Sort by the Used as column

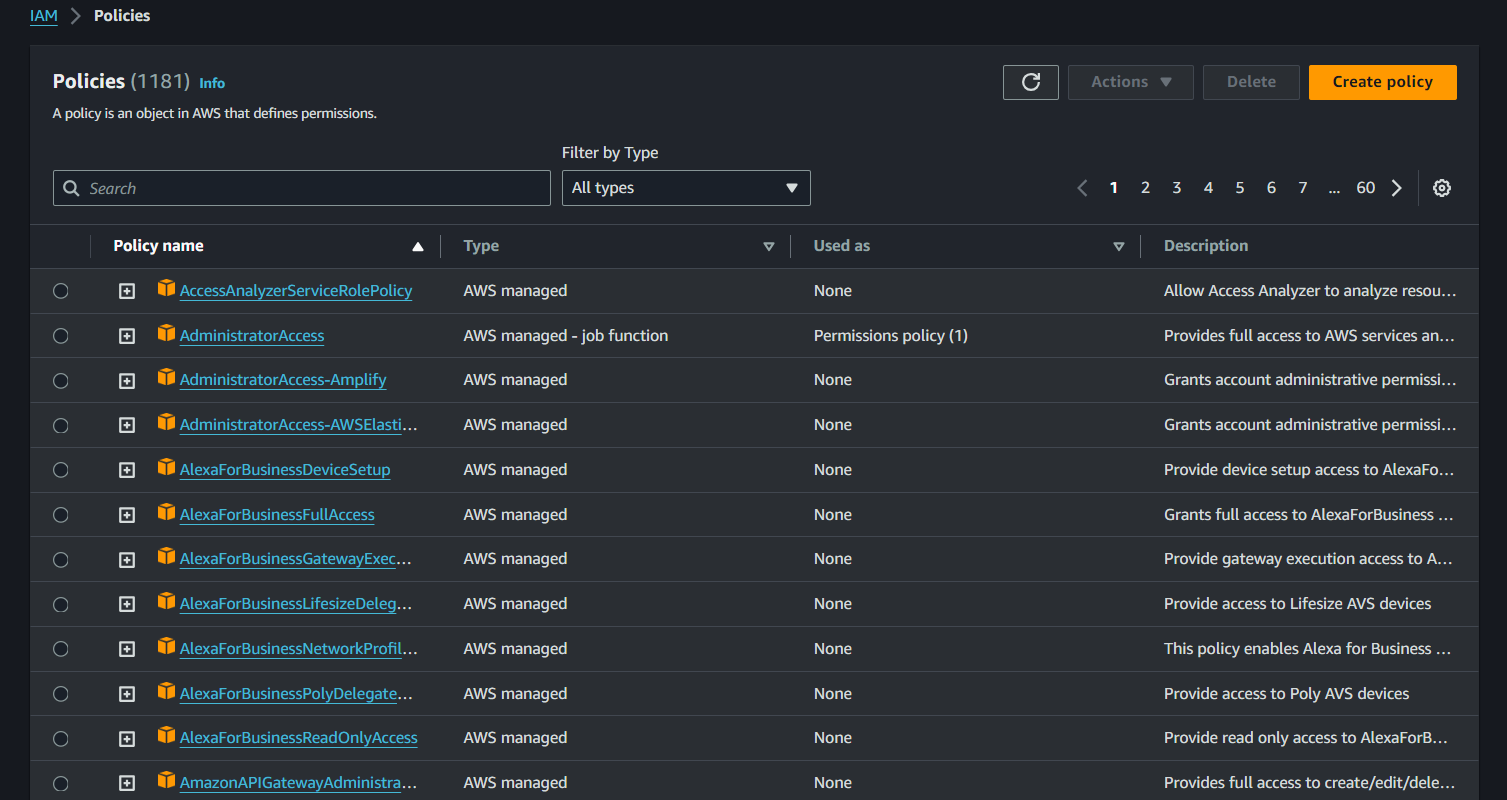coord(842,246)
